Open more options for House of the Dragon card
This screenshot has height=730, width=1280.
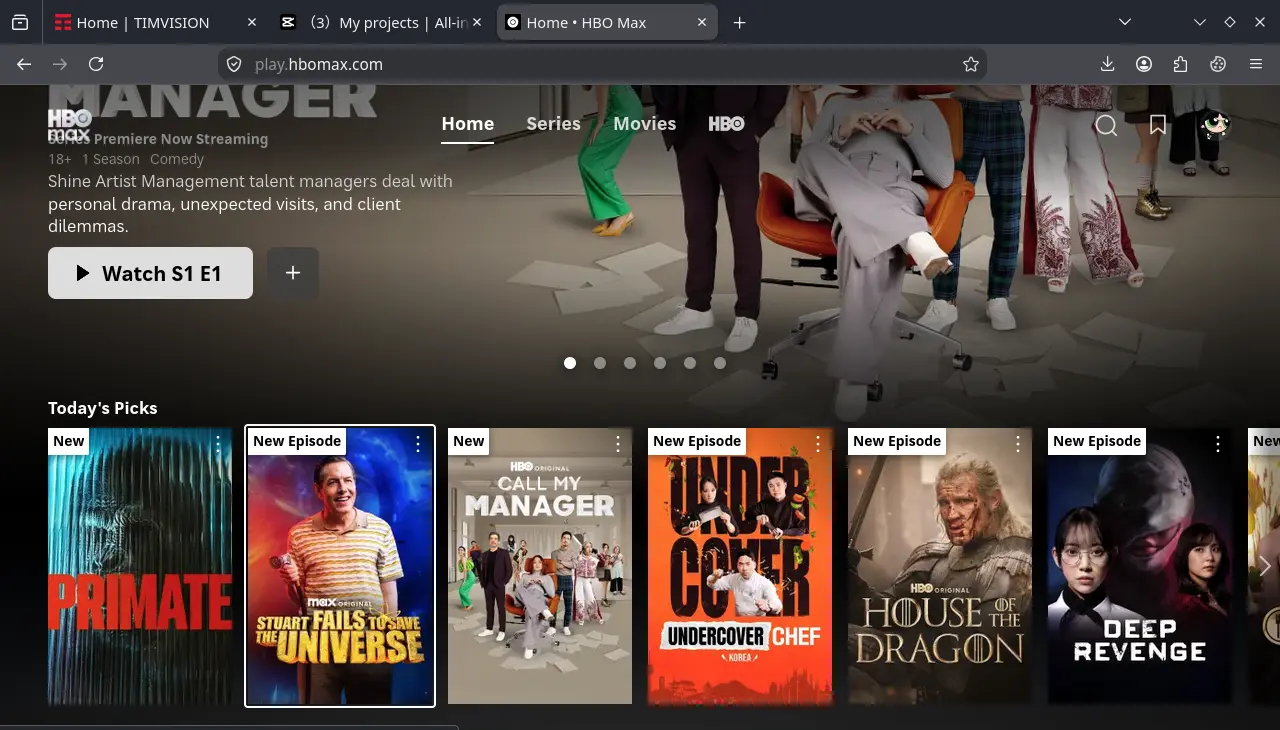[x=1018, y=445]
